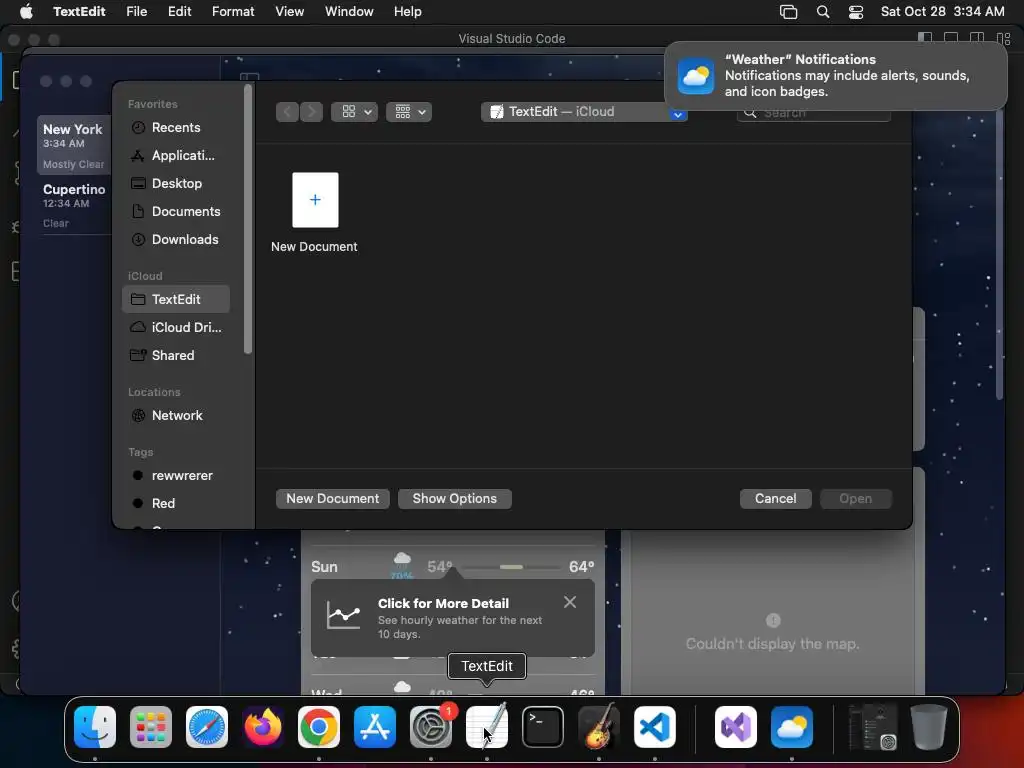The height and width of the screenshot is (768, 1024).
Task: Open Launchpad in the Dock
Action: (151, 727)
